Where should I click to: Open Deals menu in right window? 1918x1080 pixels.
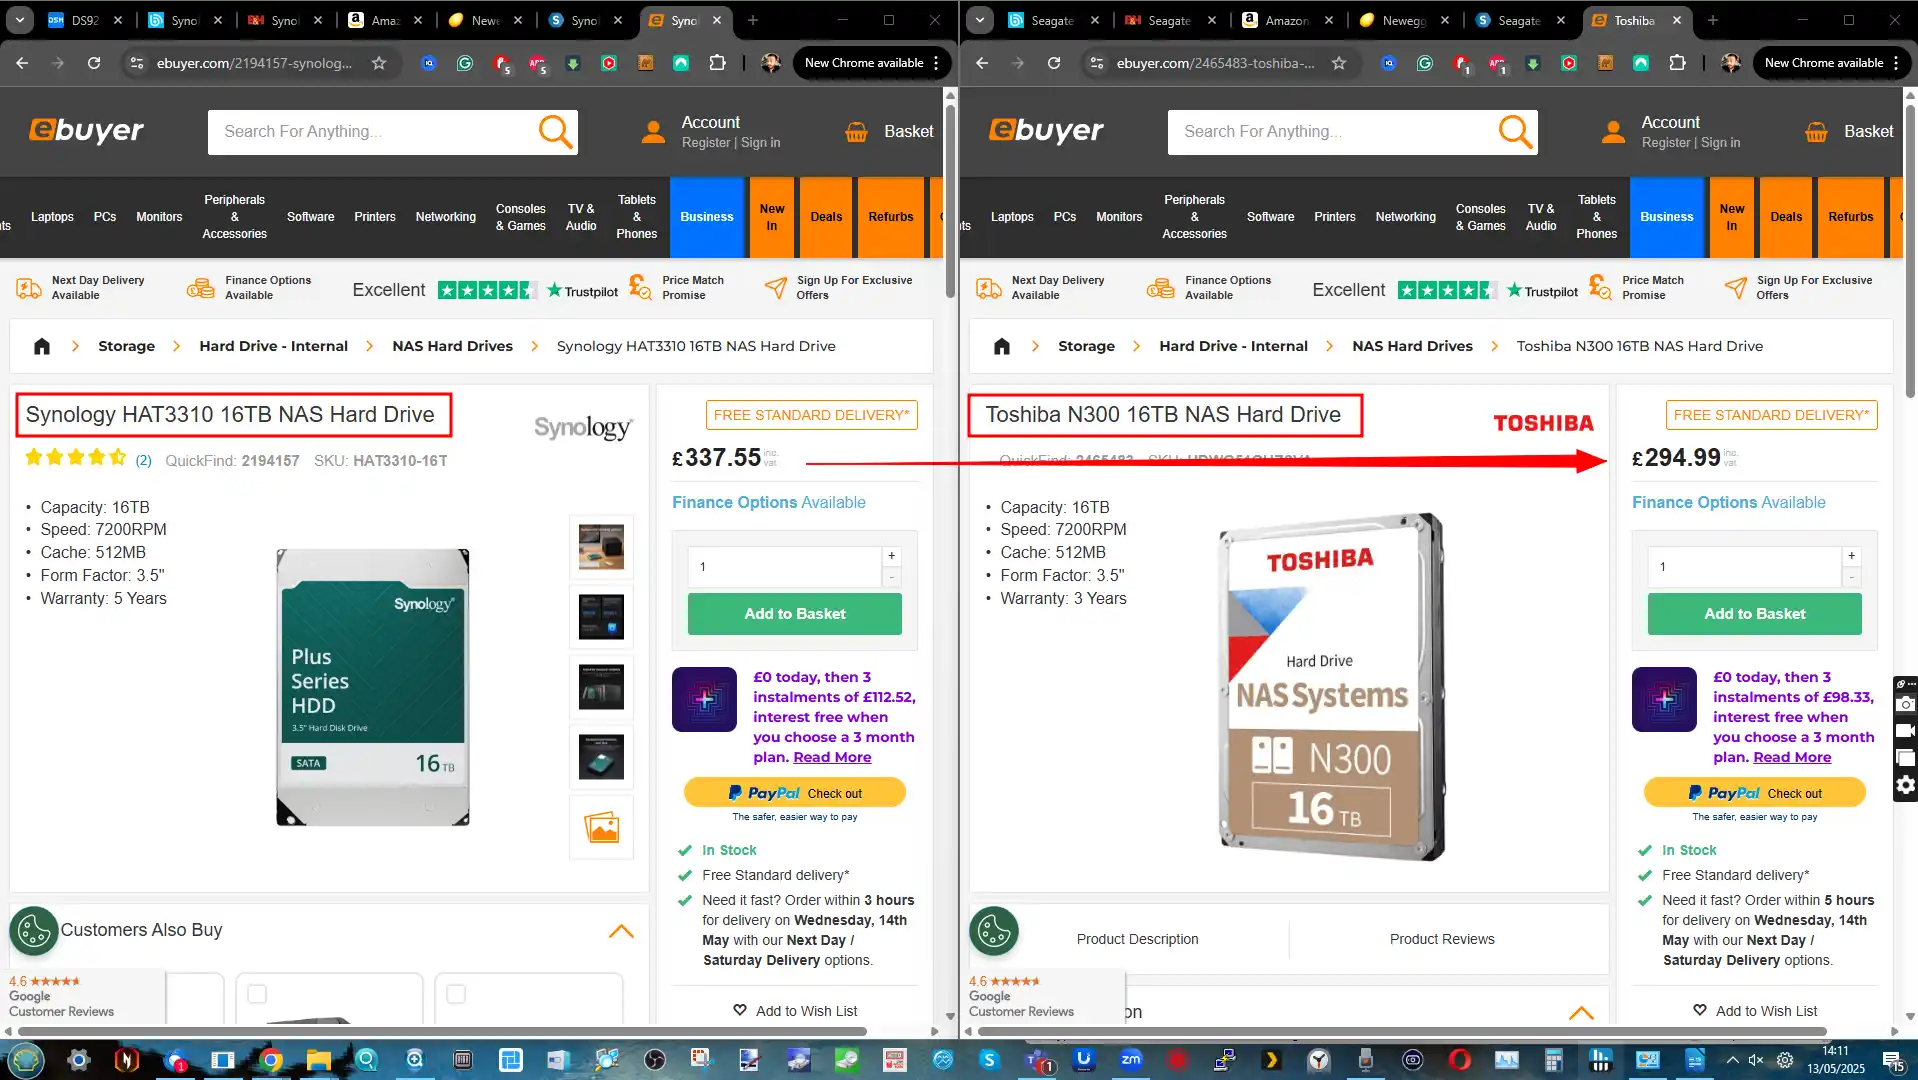click(x=1786, y=217)
